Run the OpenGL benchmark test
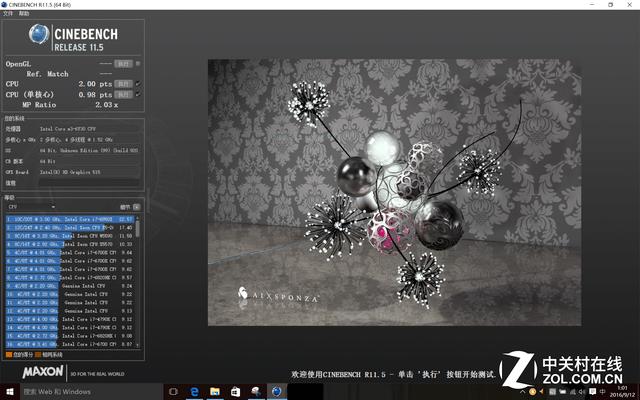640x400 pixels. coord(123,64)
